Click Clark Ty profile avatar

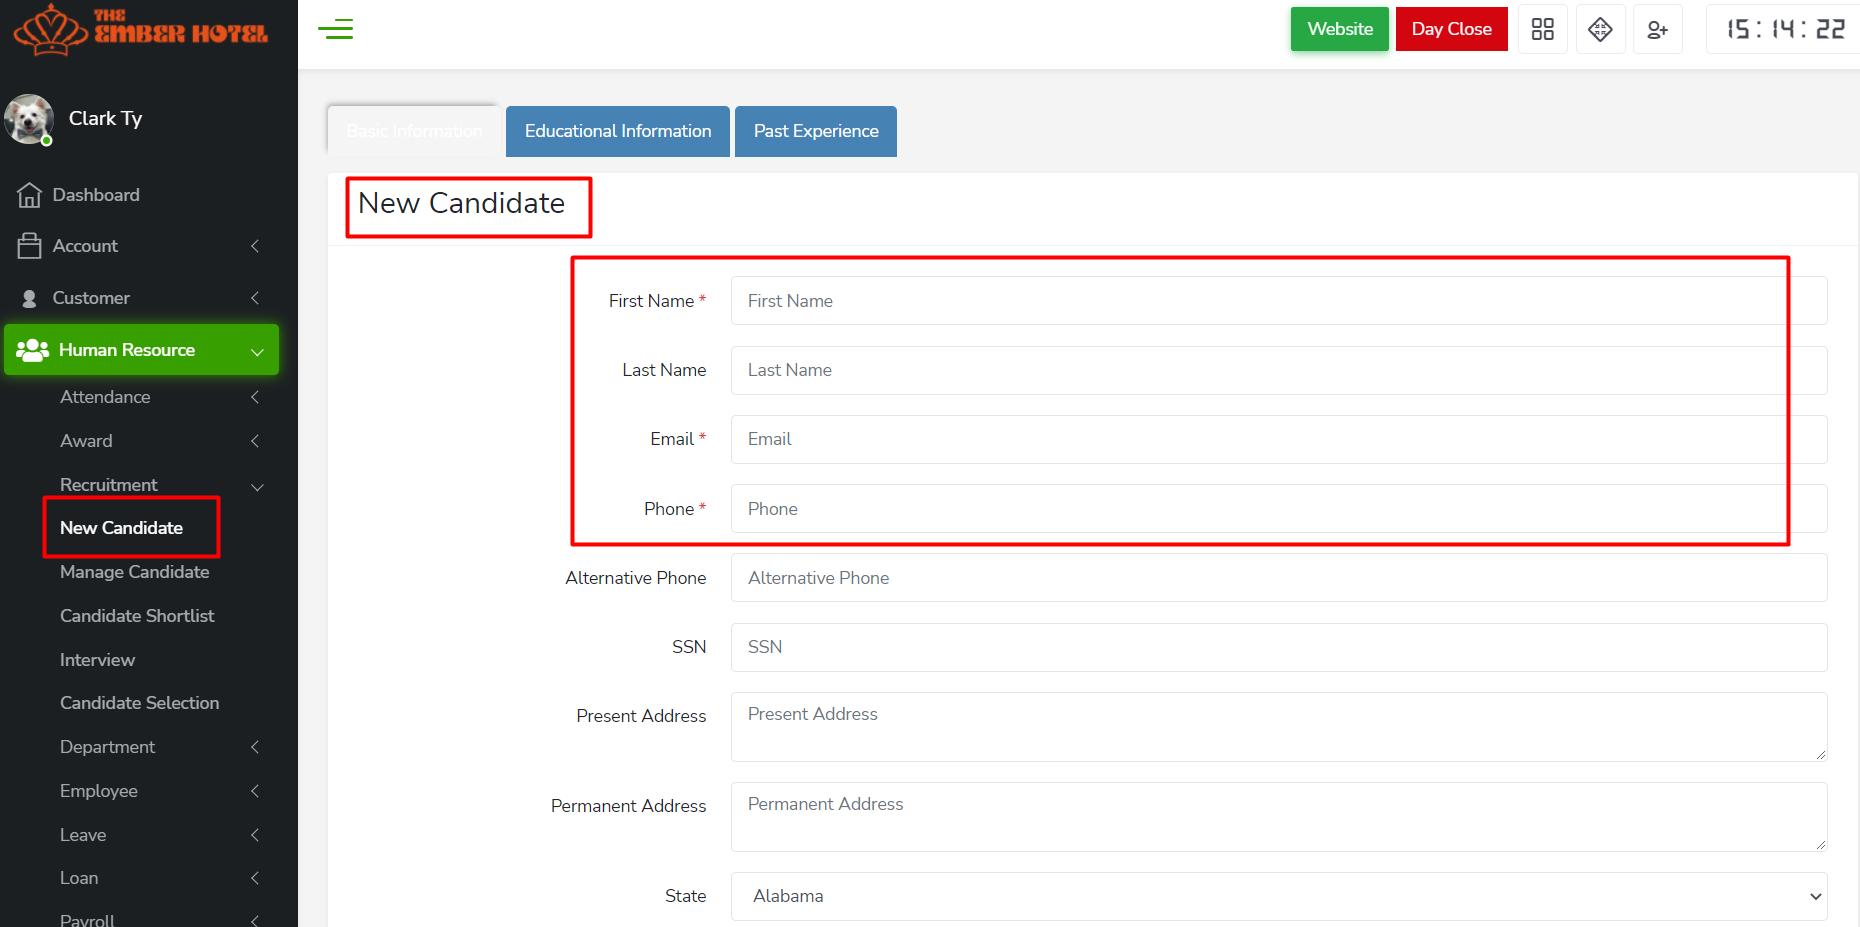[29, 119]
